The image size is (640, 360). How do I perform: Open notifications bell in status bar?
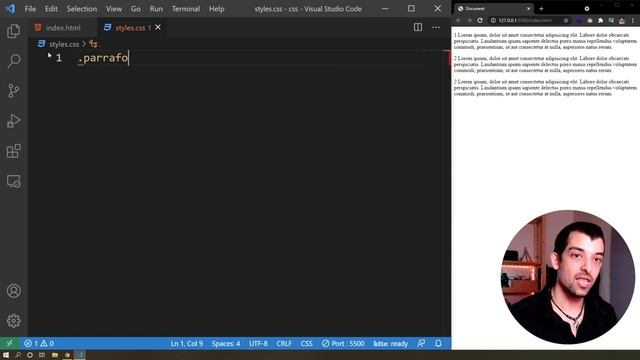click(x=438, y=343)
